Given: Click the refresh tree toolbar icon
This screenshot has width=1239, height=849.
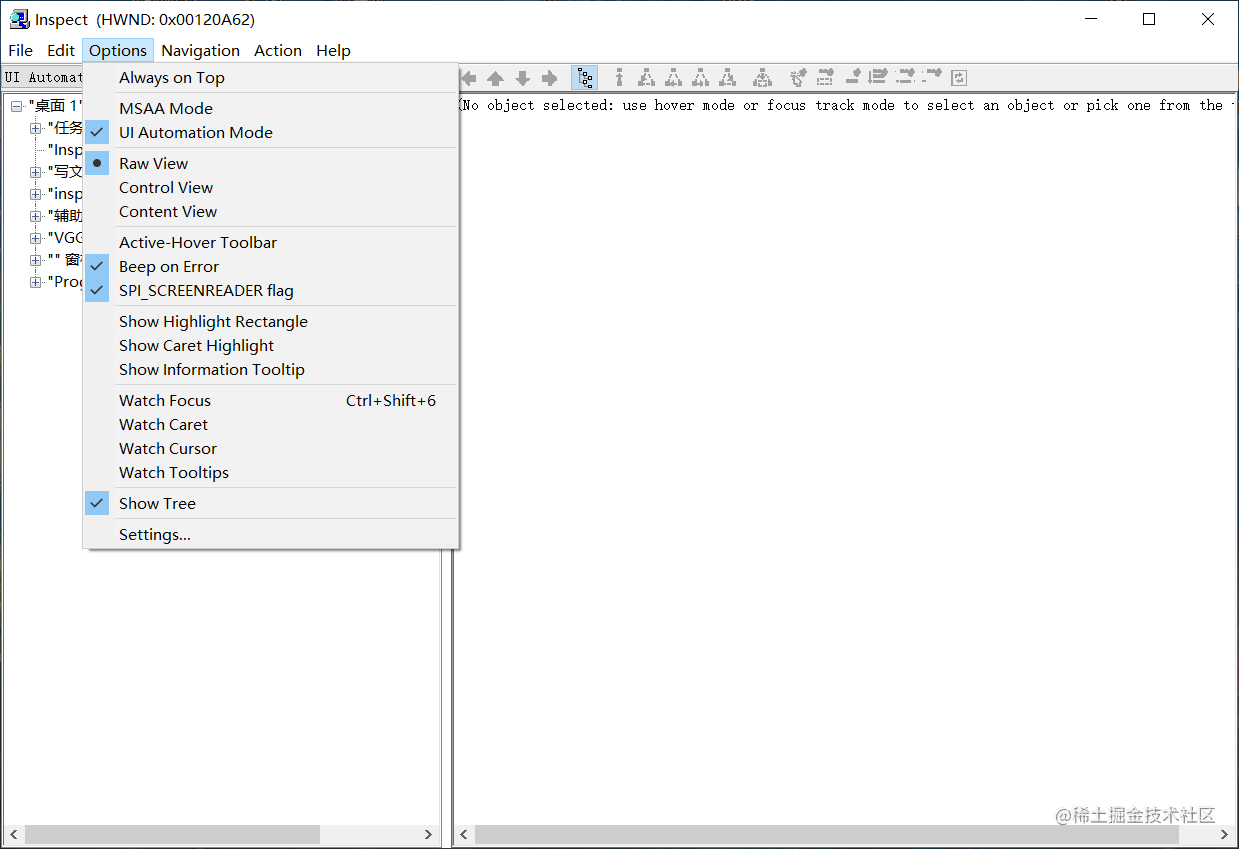Looking at the screenshot, I should click(x=958, y=77).
